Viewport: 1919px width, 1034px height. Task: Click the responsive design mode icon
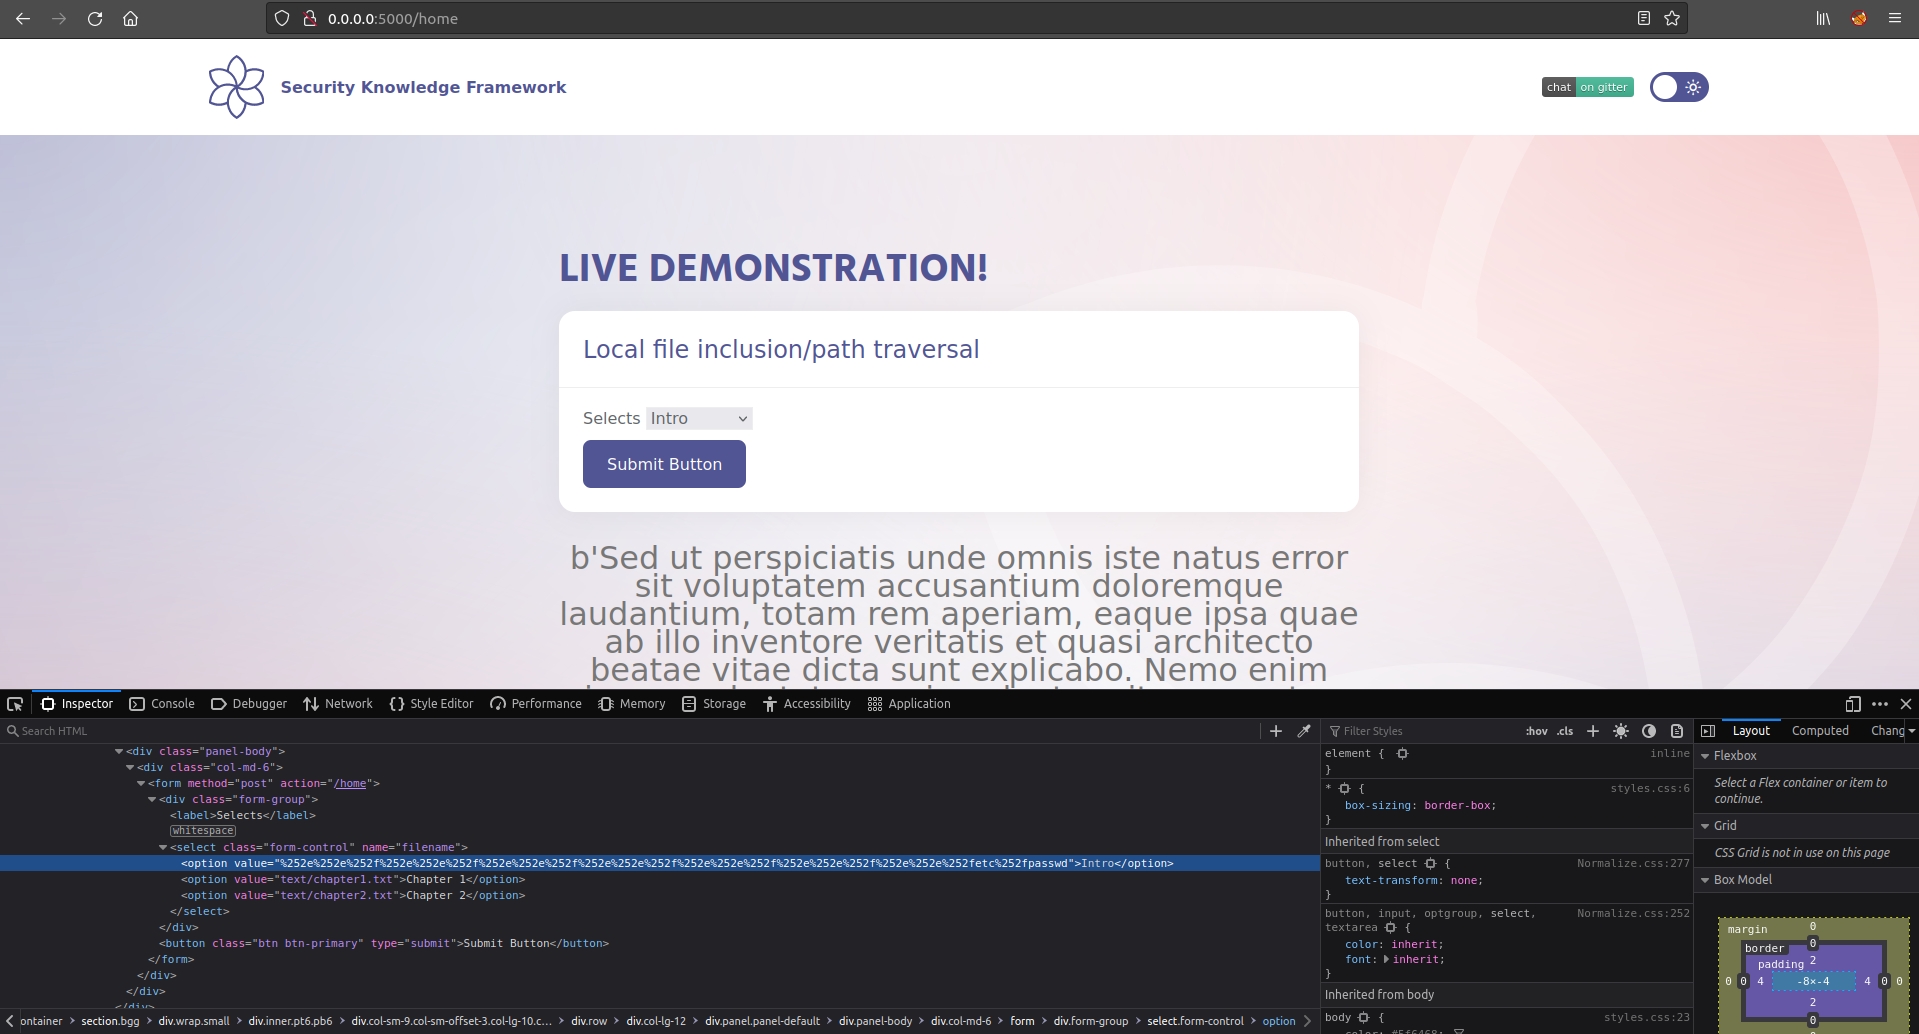click(1852, 704)
